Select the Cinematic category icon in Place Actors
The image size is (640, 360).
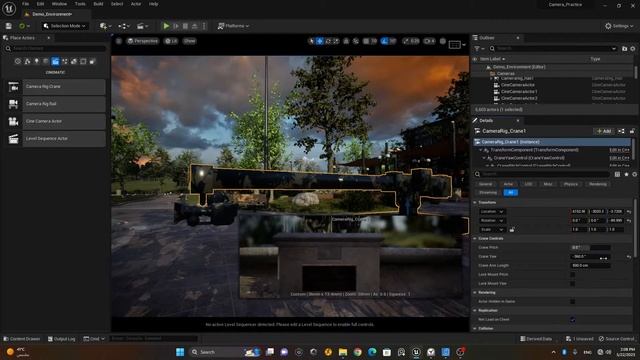click(x=55, y=61)
